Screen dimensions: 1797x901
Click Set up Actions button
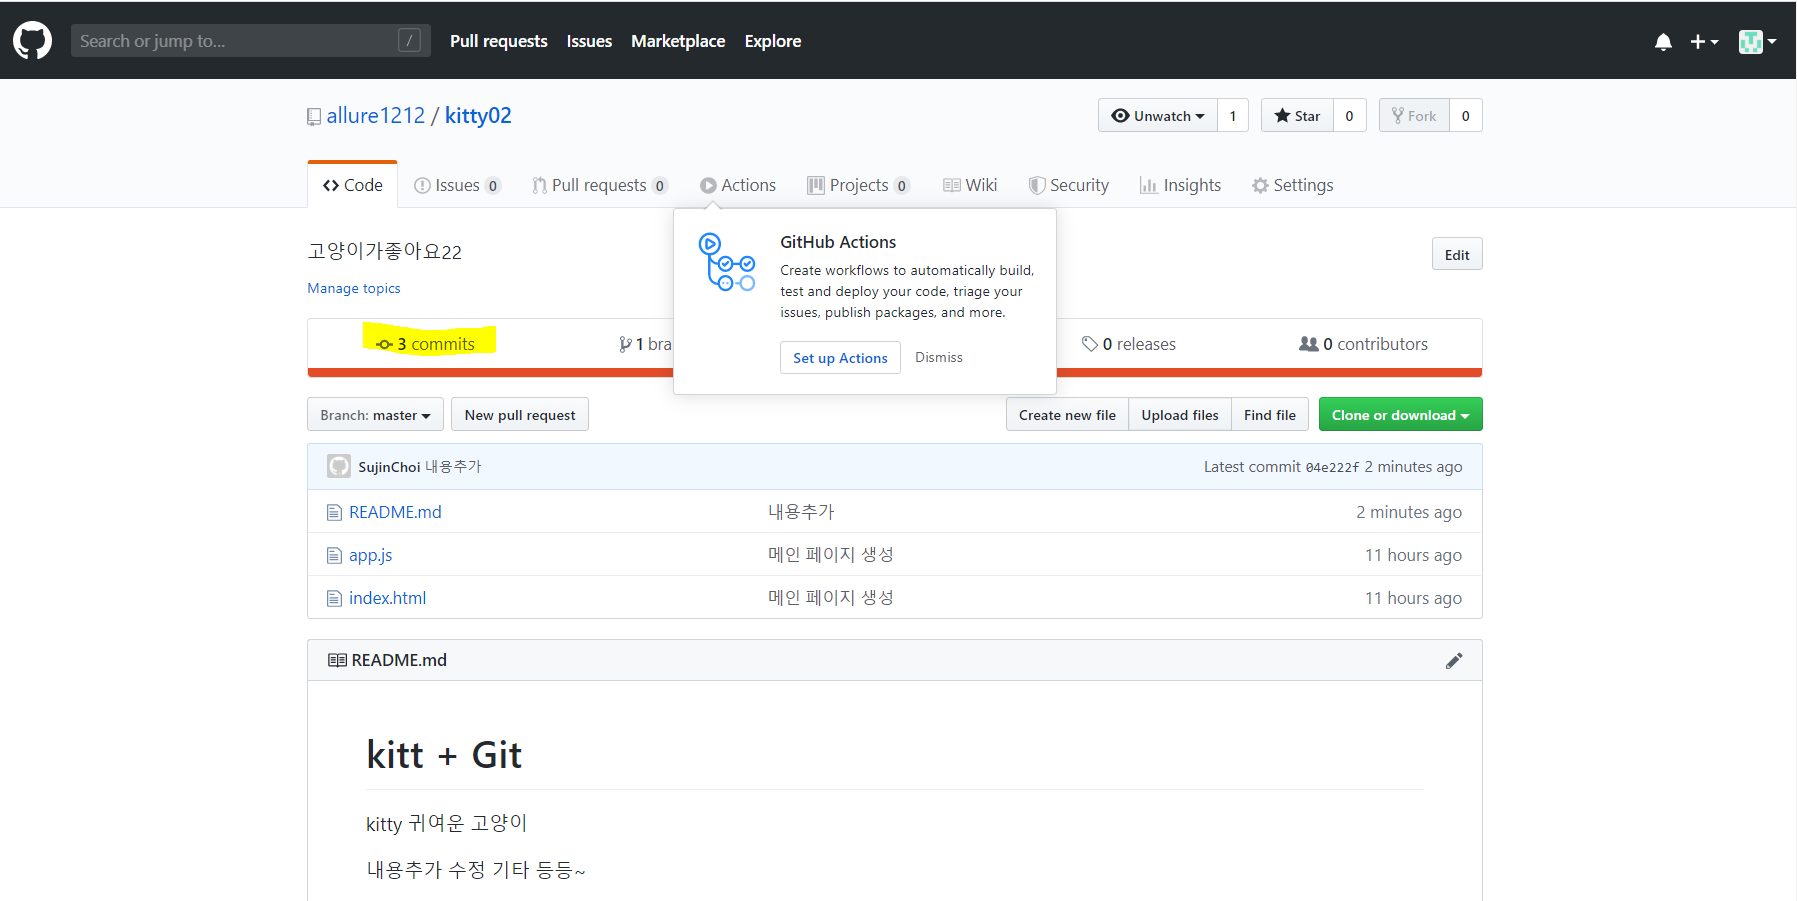click(x=840, y=358)
